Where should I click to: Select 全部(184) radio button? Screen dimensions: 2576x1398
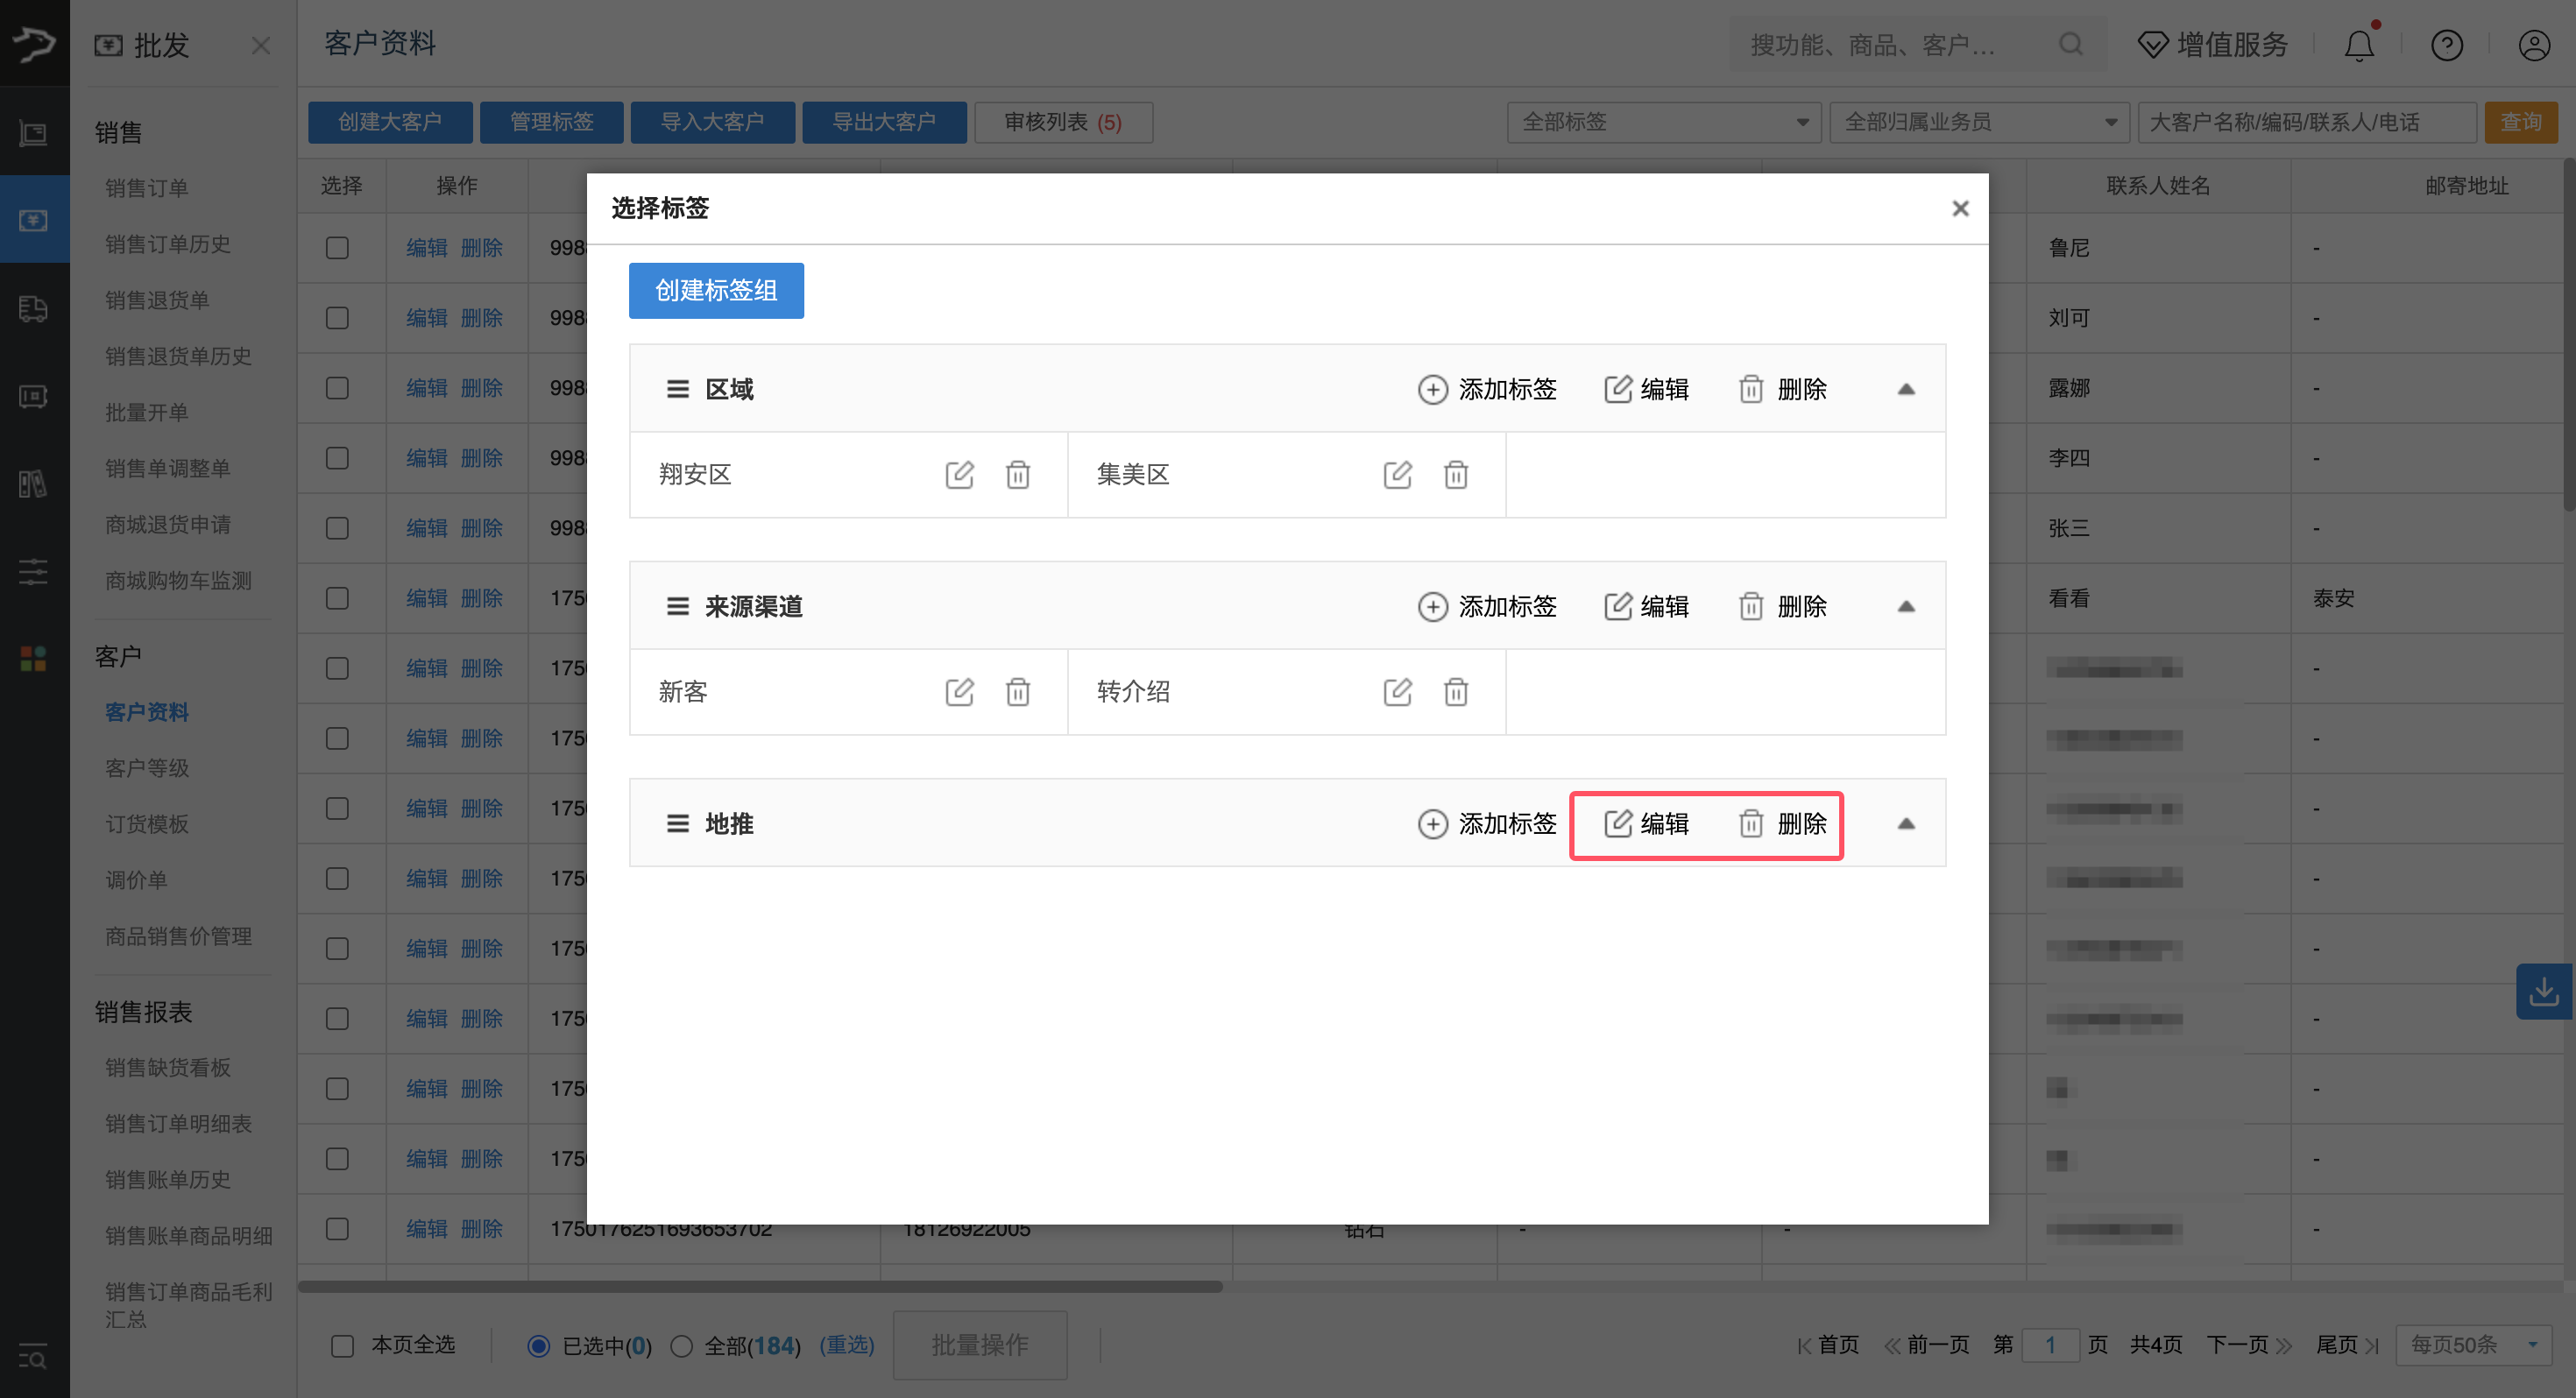tap(682, 1345)
